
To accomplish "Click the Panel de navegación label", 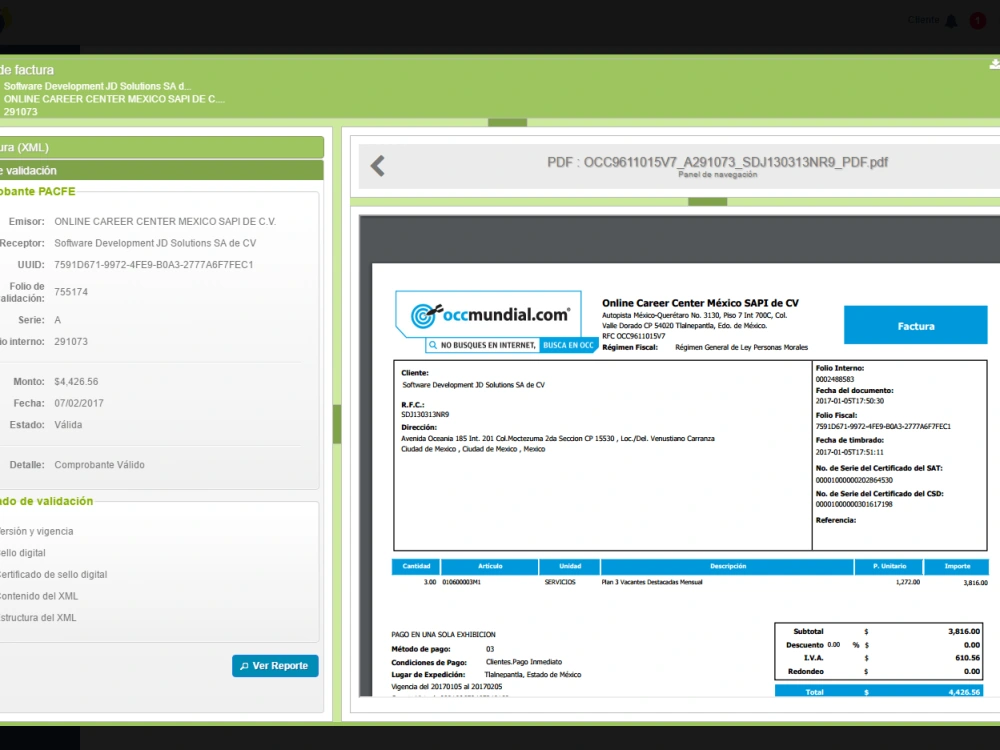I will (717, 175).
